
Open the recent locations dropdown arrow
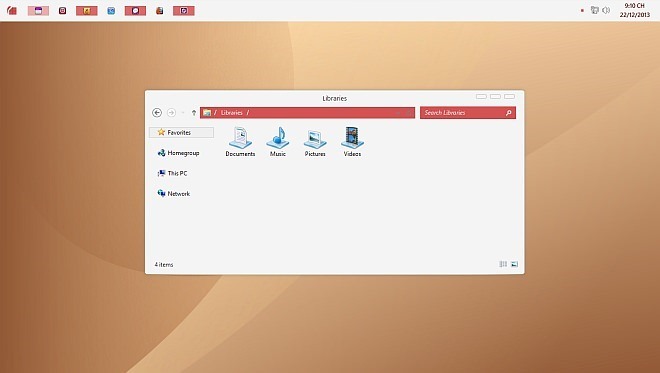pyautogui.click(x=183, y=113)
